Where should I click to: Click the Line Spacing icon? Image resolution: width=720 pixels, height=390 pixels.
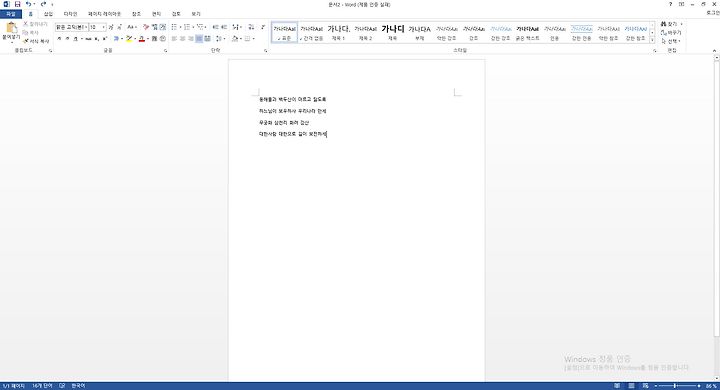(218, 39)
